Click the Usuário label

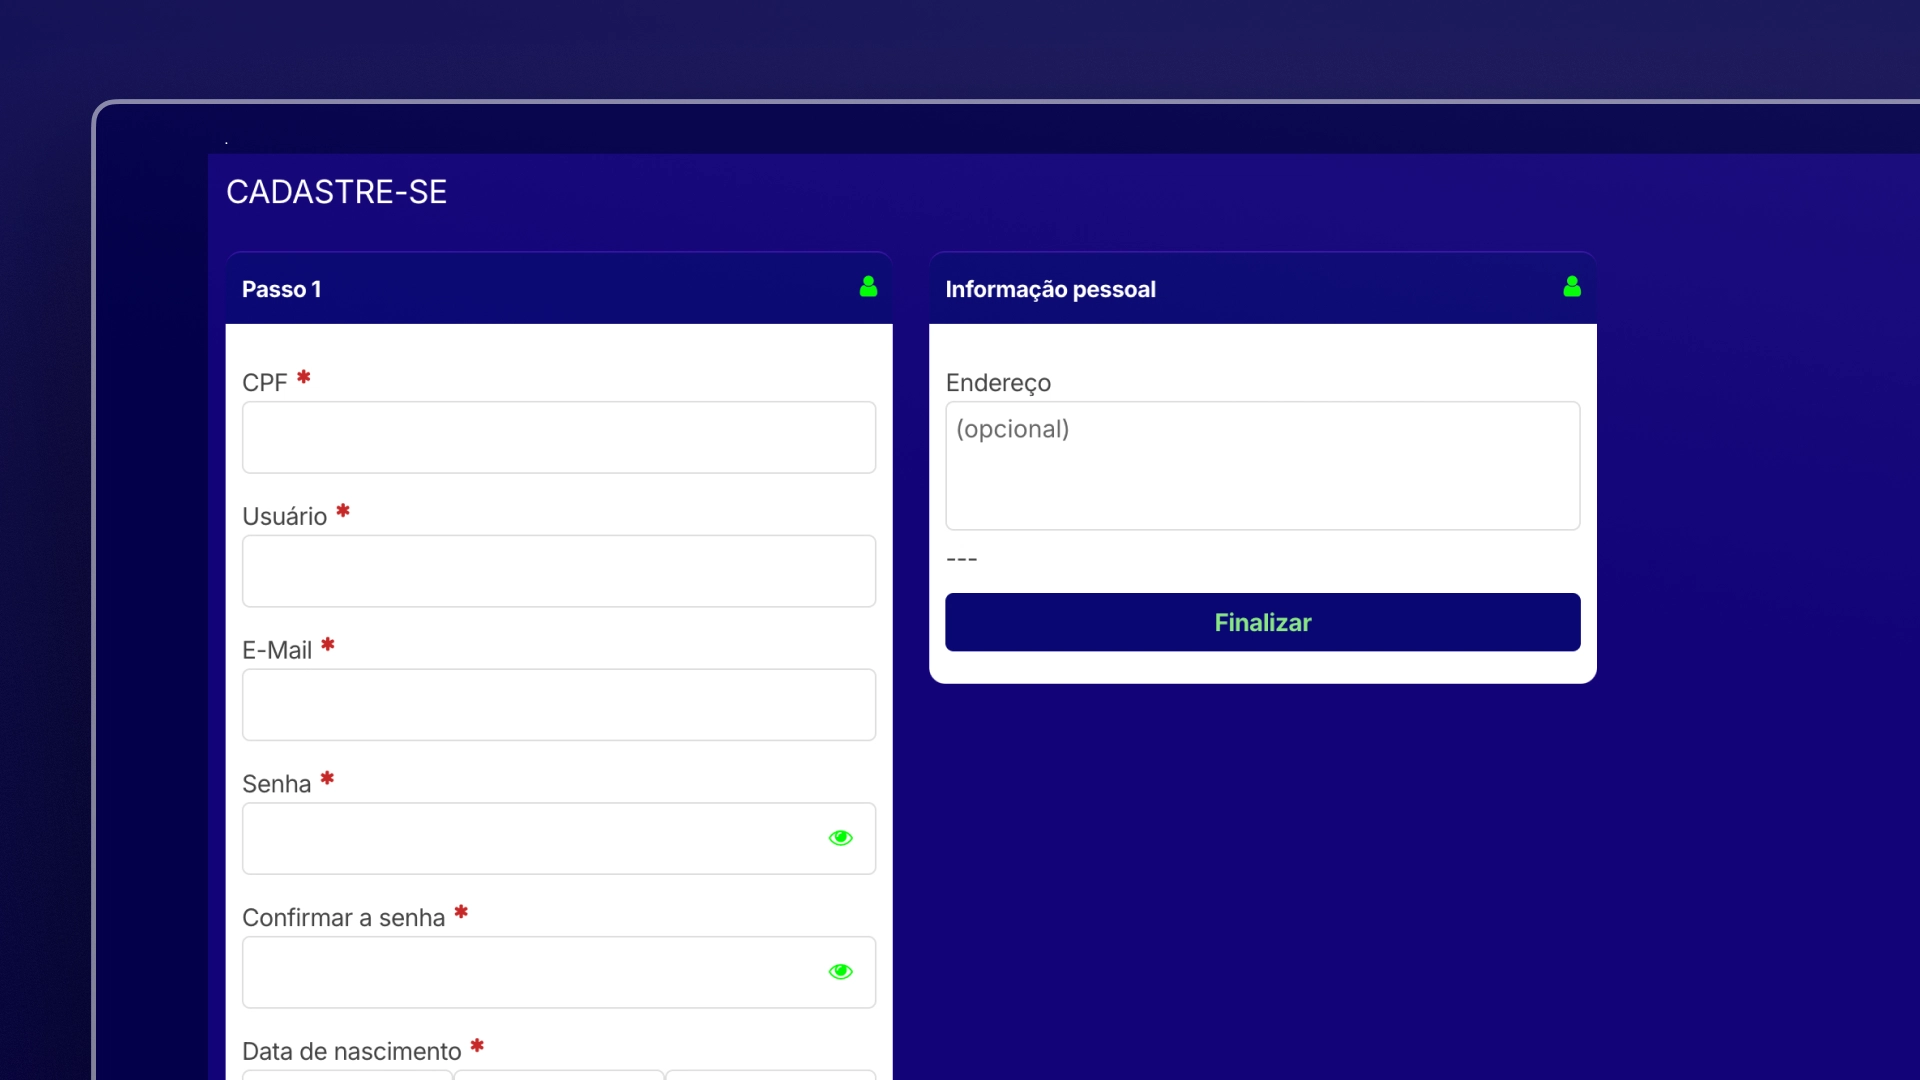click(285, 516)
